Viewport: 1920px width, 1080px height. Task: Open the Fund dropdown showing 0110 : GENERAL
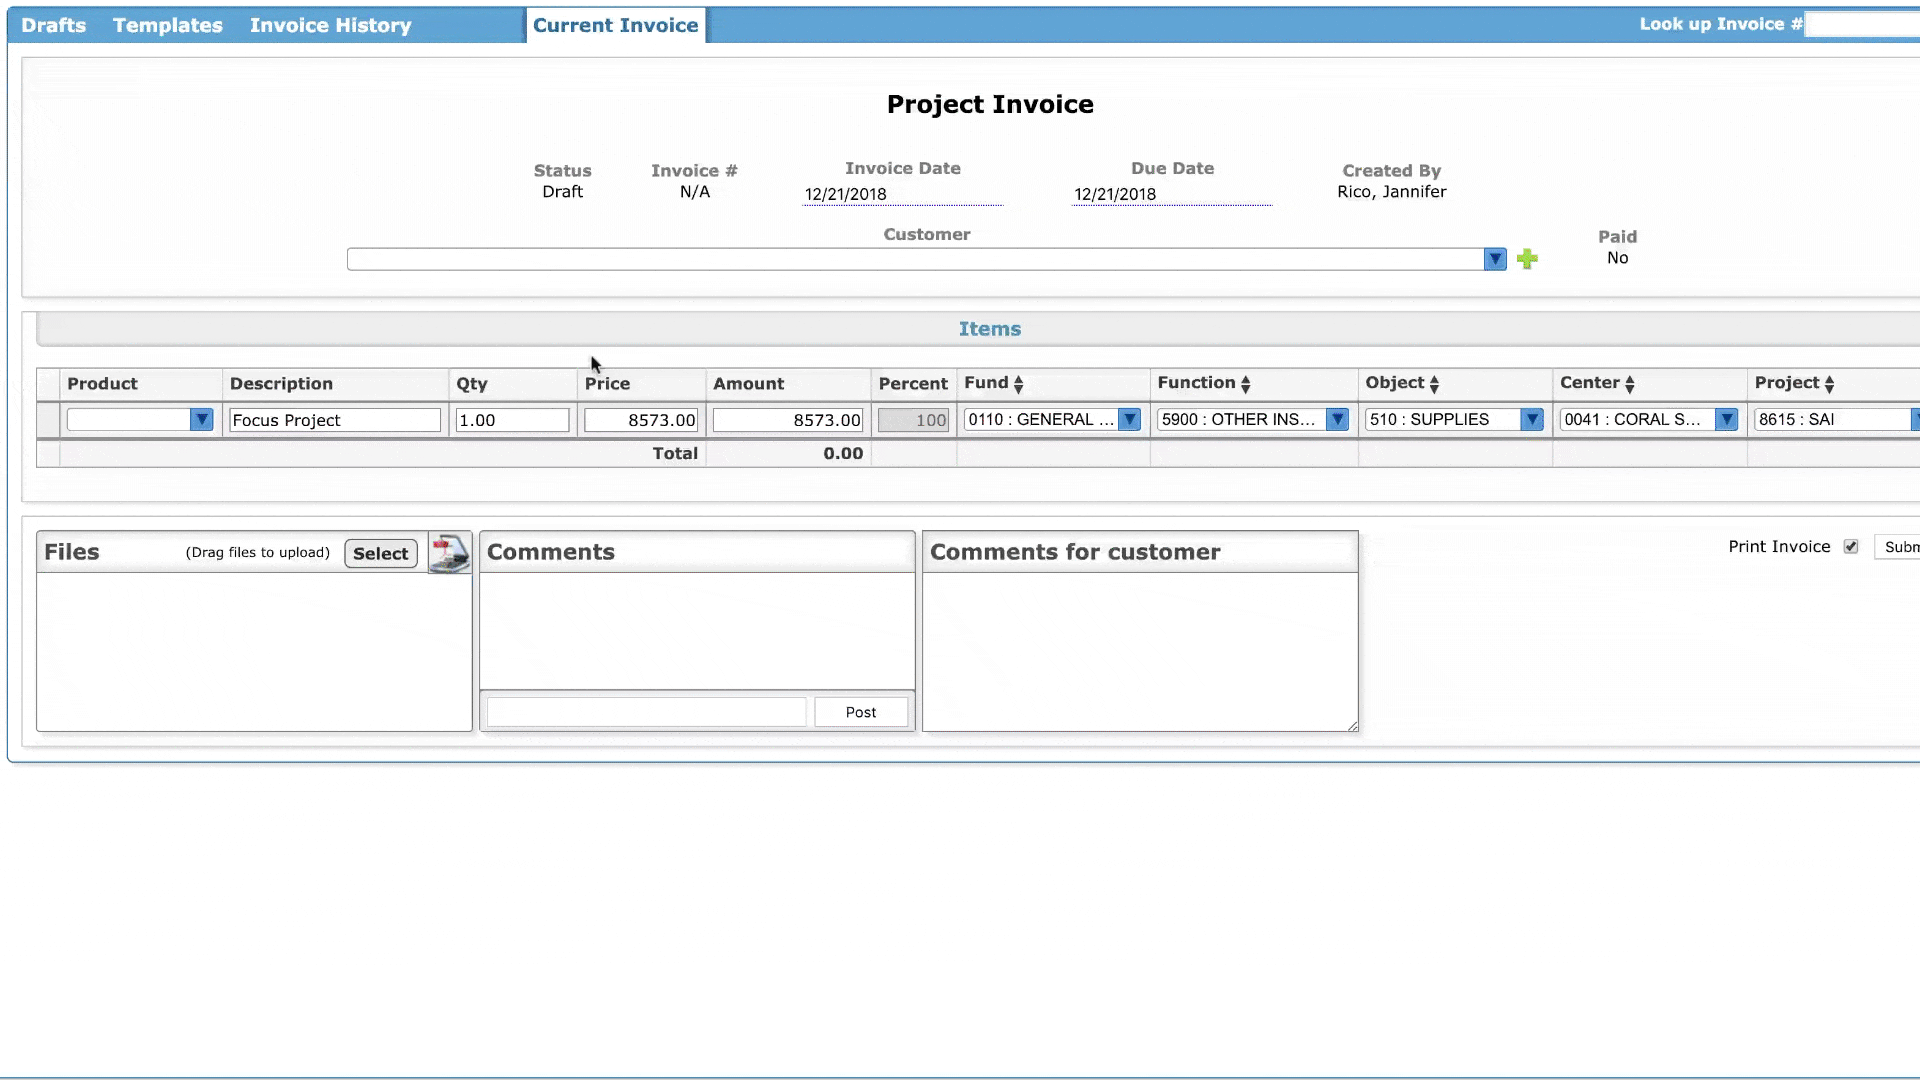[1129, 420]
